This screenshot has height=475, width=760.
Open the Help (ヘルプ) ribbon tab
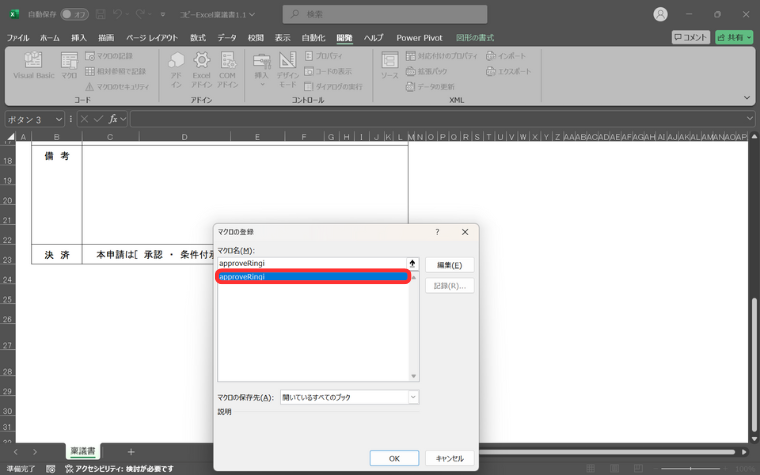coord(373,37)
